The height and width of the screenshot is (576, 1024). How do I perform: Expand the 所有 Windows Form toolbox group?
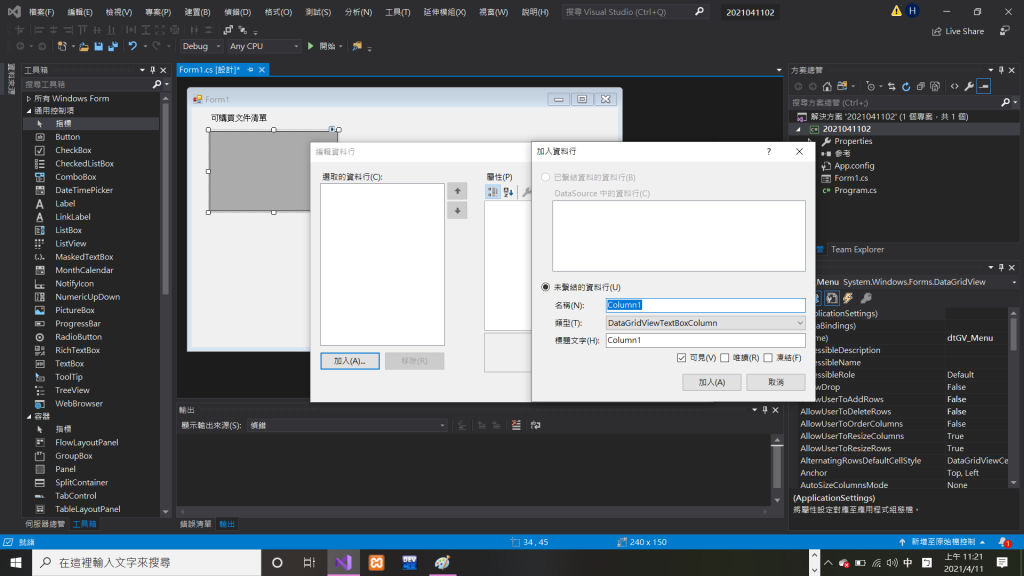pos(29,99)
